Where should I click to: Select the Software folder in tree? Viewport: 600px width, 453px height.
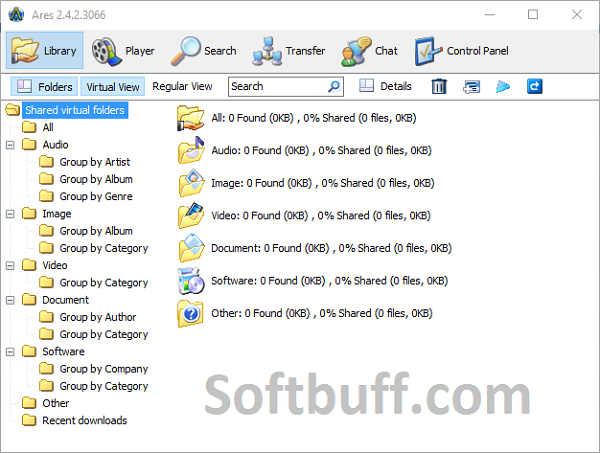point(64,352)
